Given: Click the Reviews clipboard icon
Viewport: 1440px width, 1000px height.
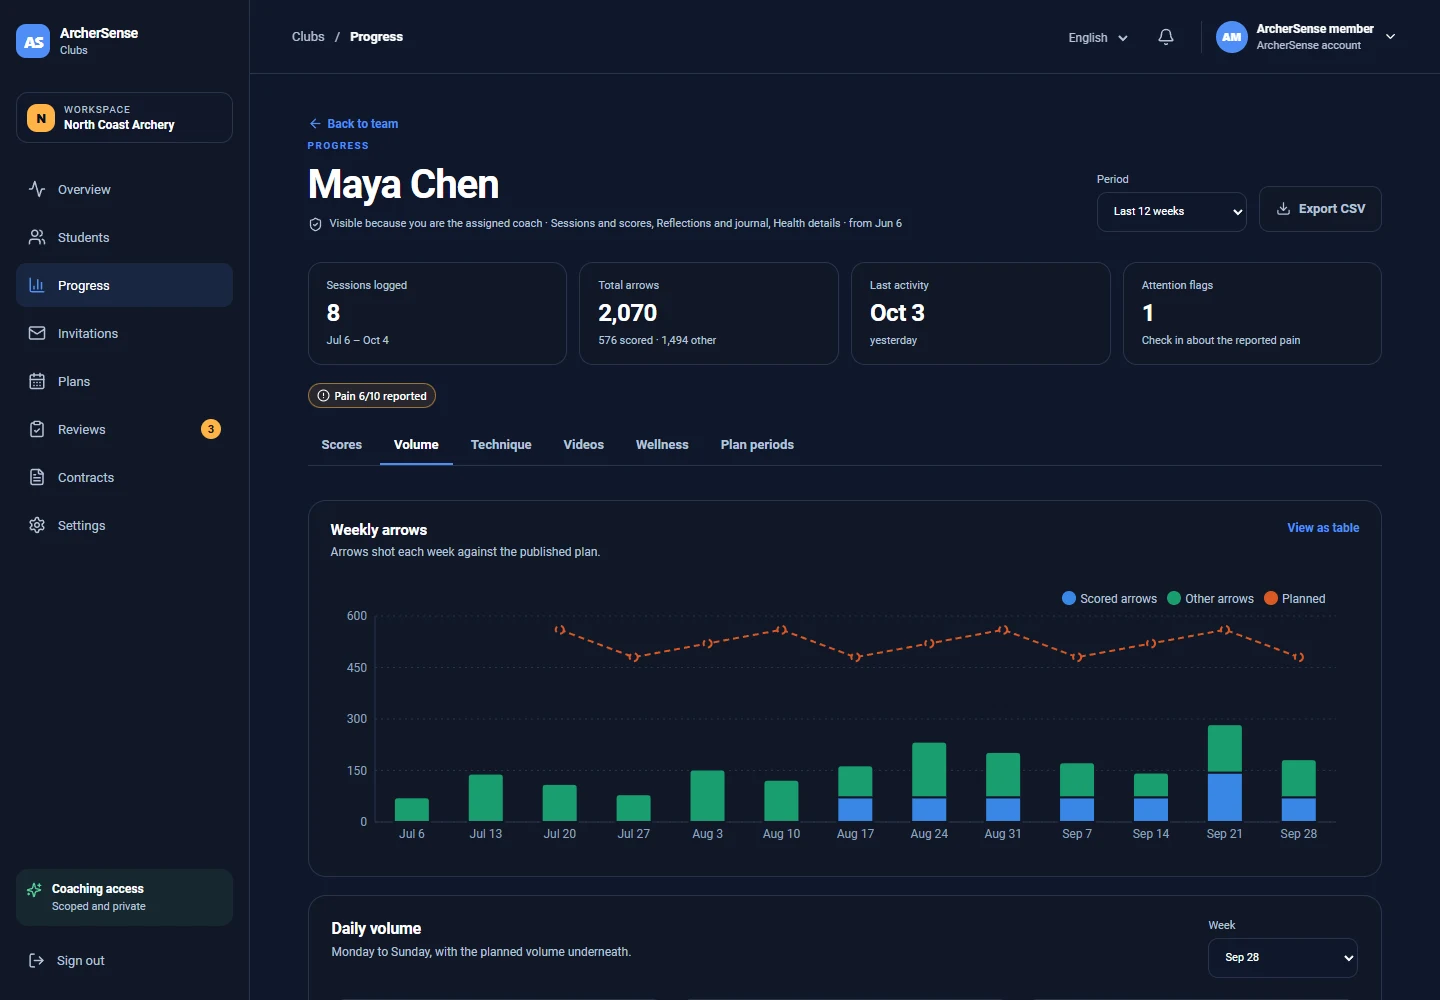Looking at the screenshot, I should (x=37, y=429).
